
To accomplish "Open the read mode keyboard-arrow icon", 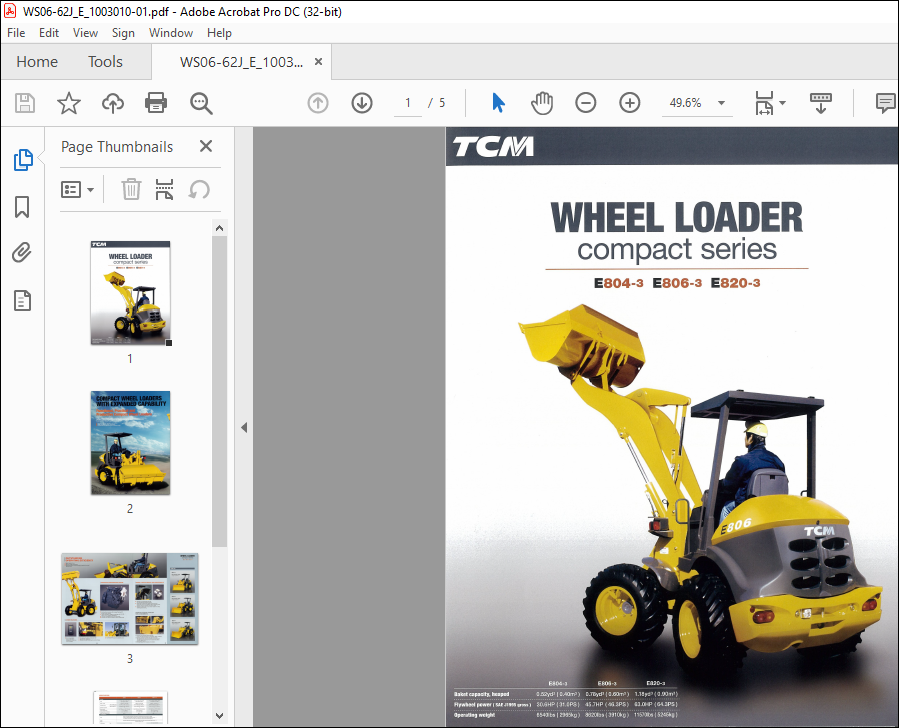I will coord(820,103).
